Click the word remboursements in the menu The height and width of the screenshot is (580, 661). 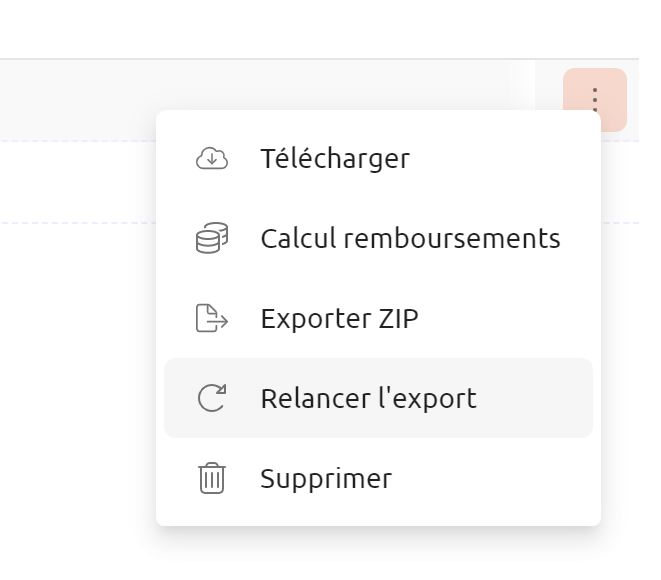click(452, 238)
